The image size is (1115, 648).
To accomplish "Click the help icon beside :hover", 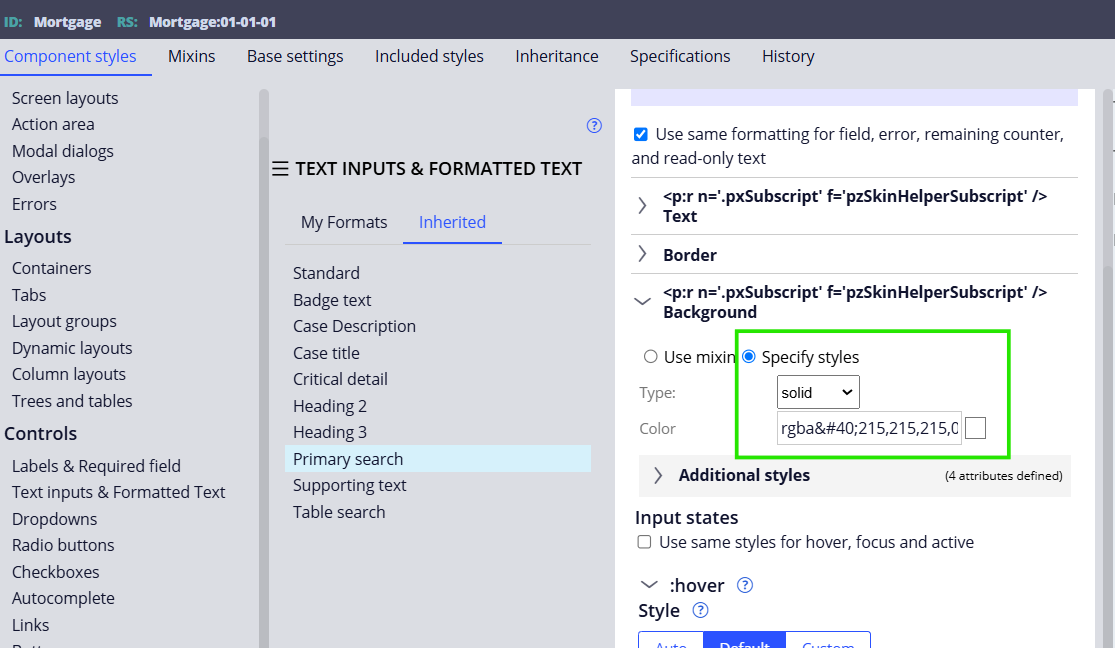I will [x=744, y=585].
